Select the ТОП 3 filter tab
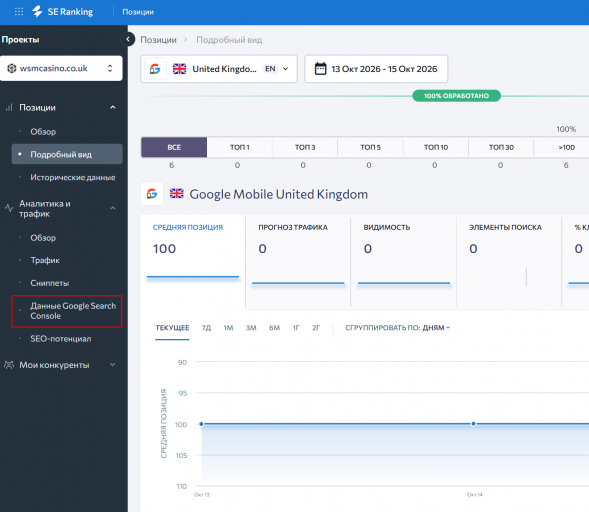This screenshot has width=589, height=512. (305, 147)
